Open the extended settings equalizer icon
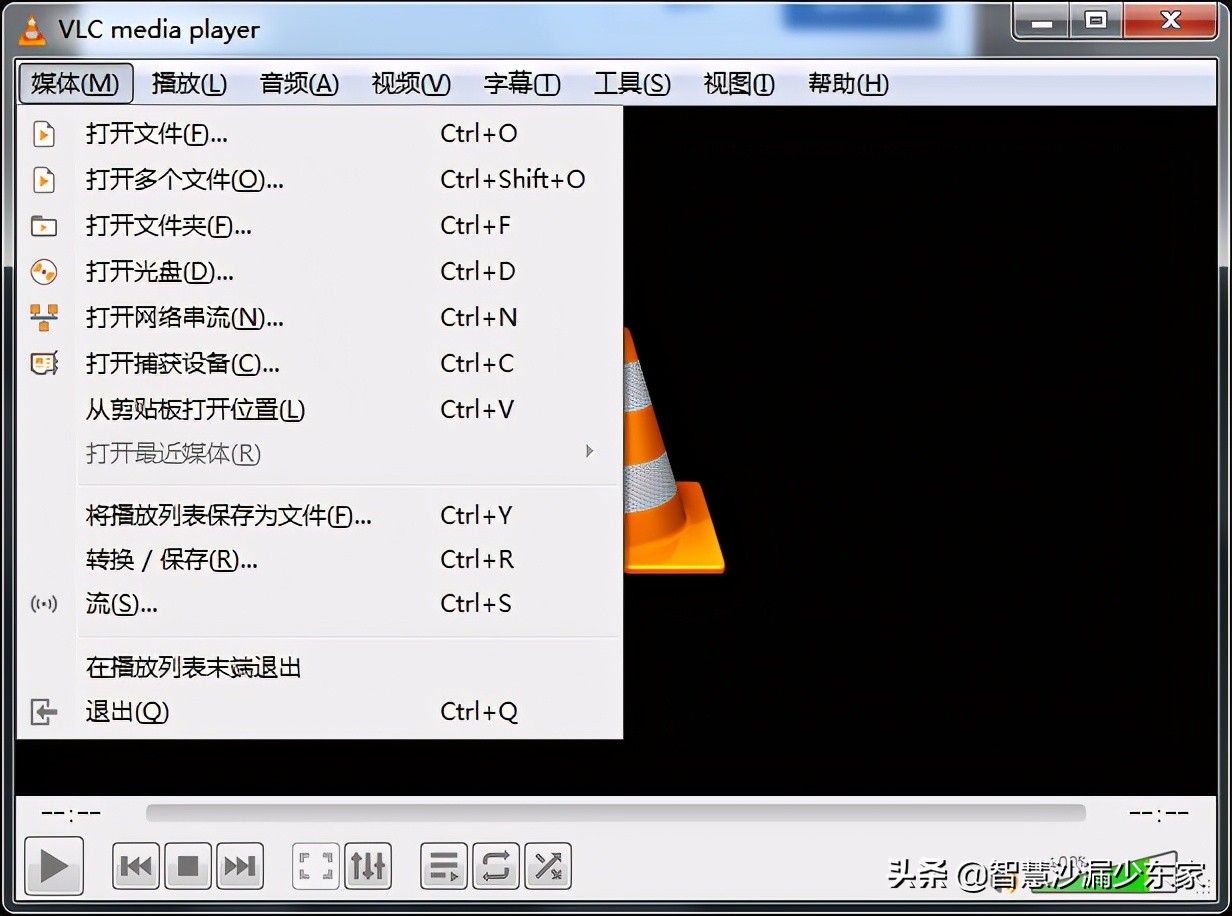The width and height of the screenshot is (1232, 916). (x=368, y=866)
